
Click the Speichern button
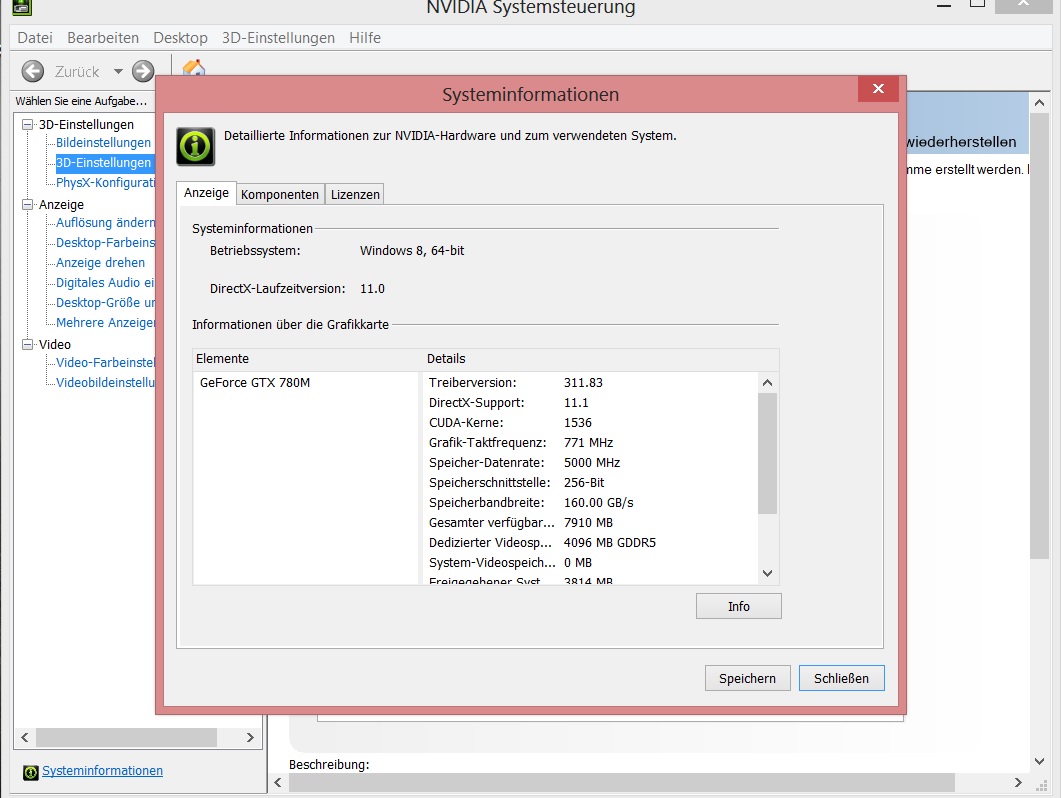pos(747,678)
